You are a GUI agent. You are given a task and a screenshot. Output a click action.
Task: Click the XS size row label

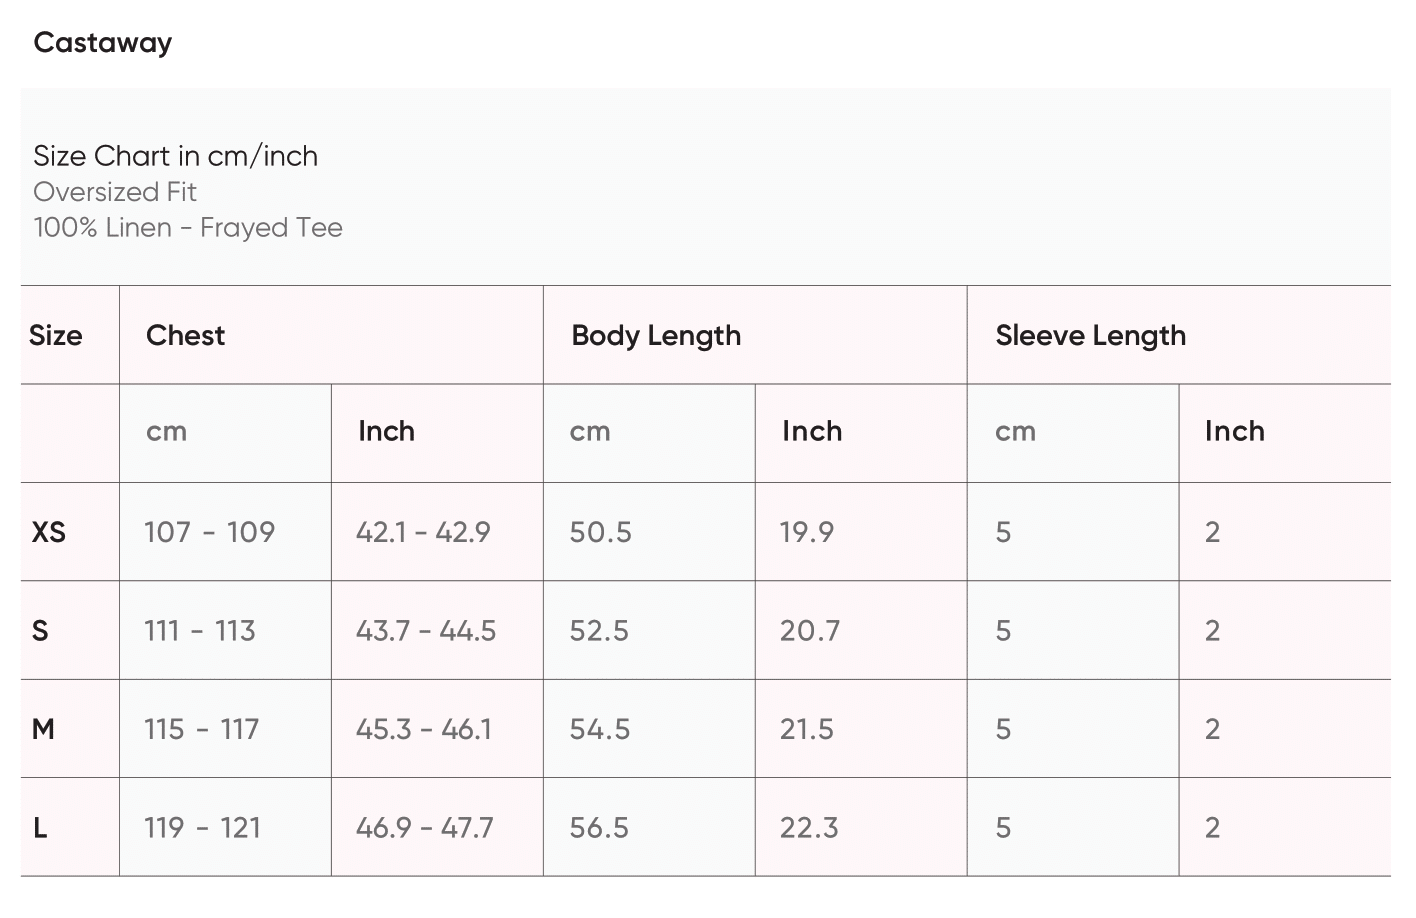tap(49, 532)
